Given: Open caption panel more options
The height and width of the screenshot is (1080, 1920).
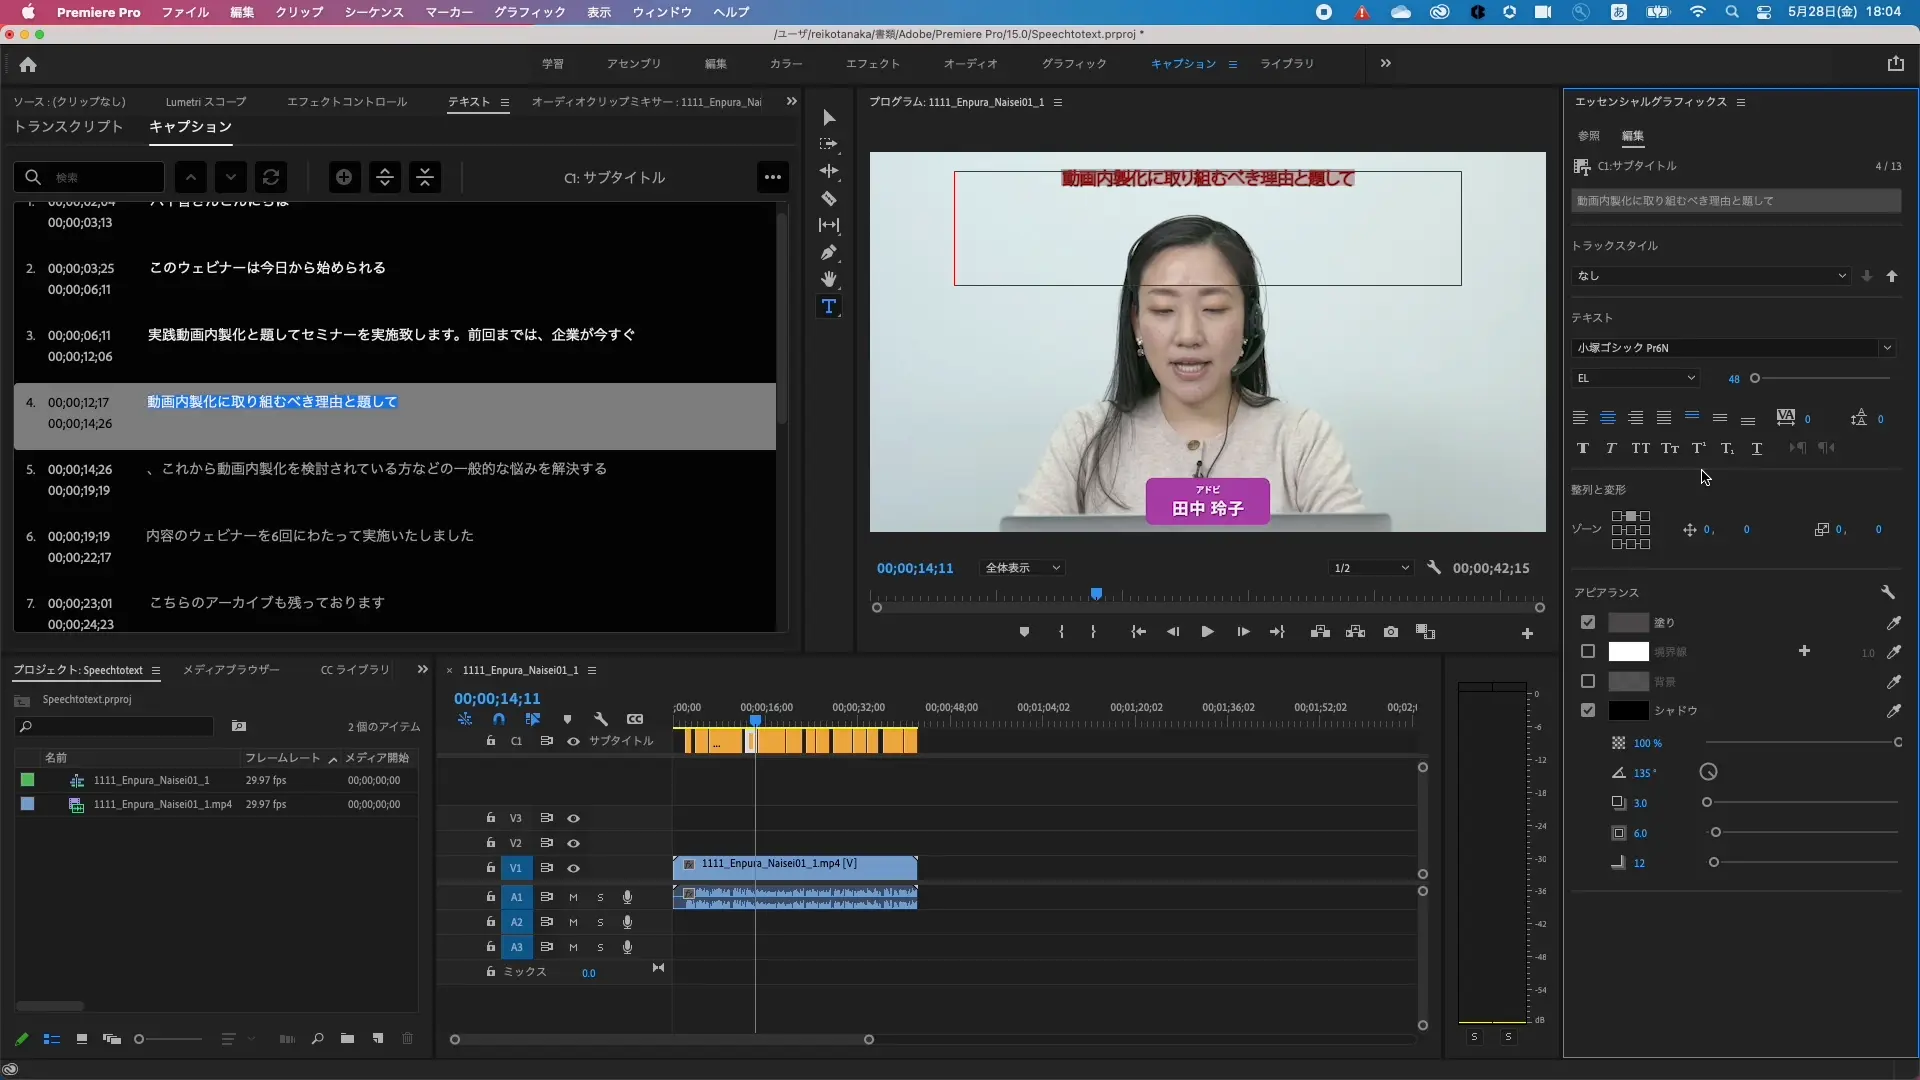Looking at the screenshot, I should click(773, 177).
